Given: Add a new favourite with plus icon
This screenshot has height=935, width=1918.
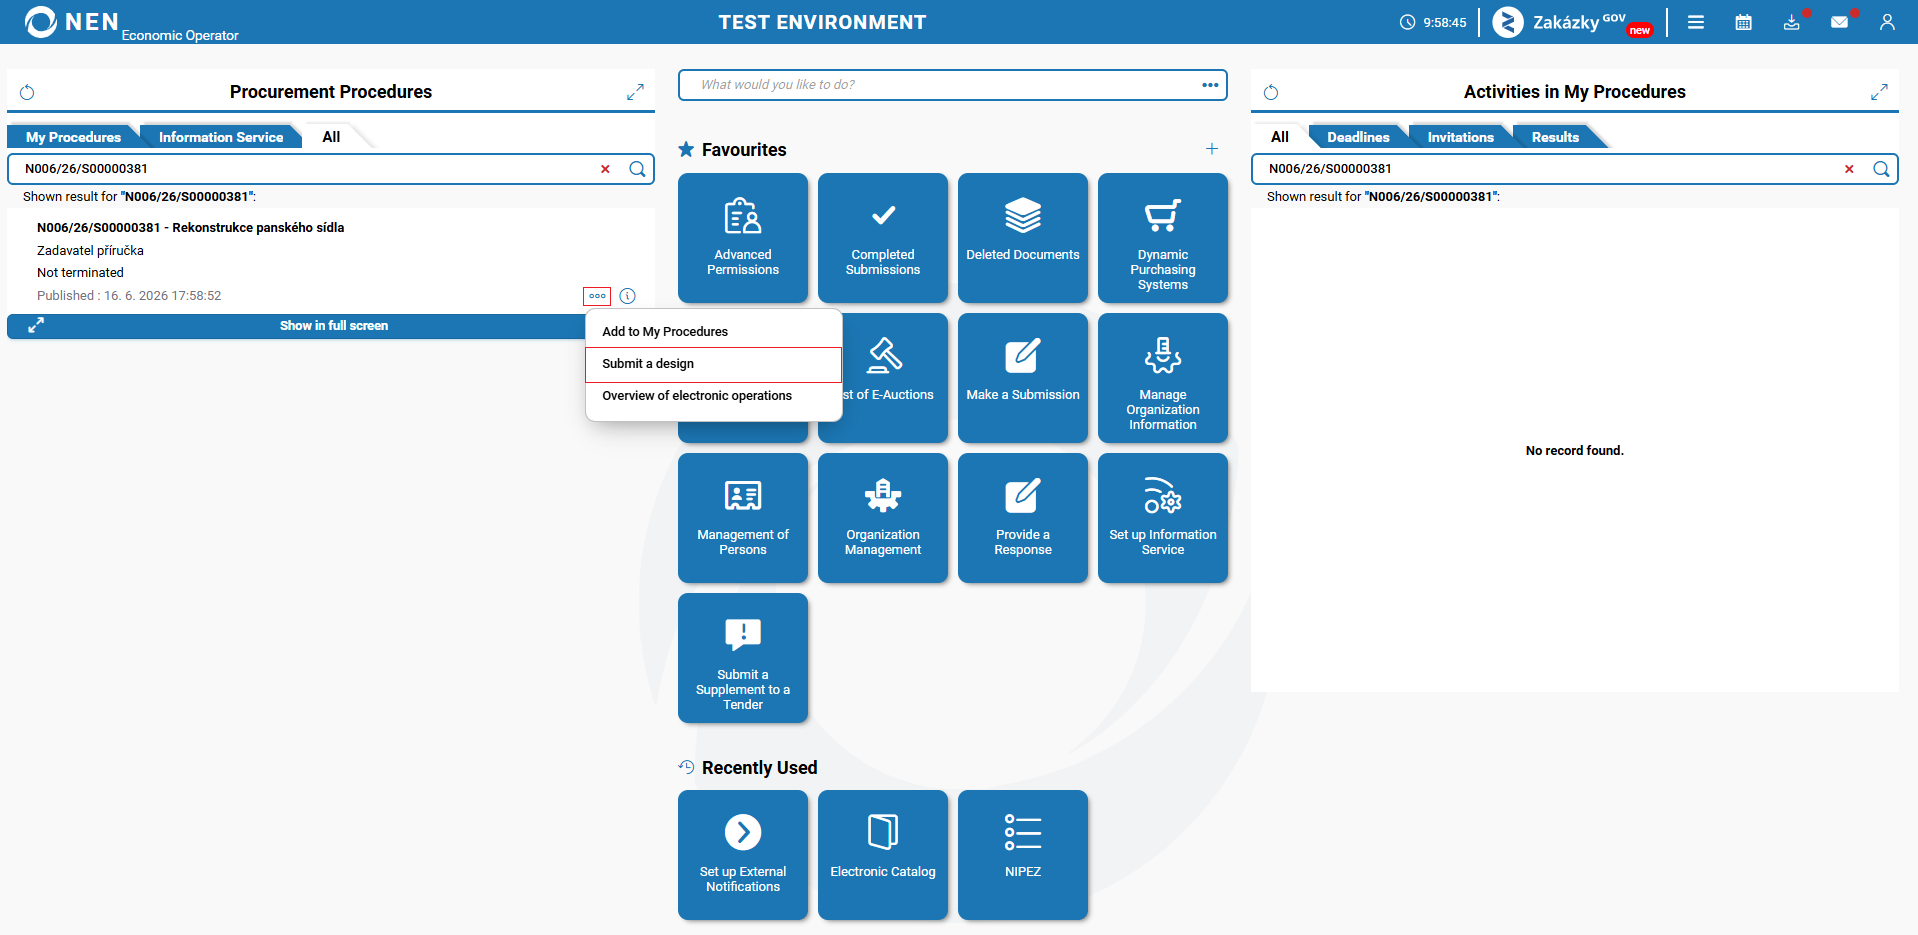Looking at the screenshot, I should [x=1212, y=149].
